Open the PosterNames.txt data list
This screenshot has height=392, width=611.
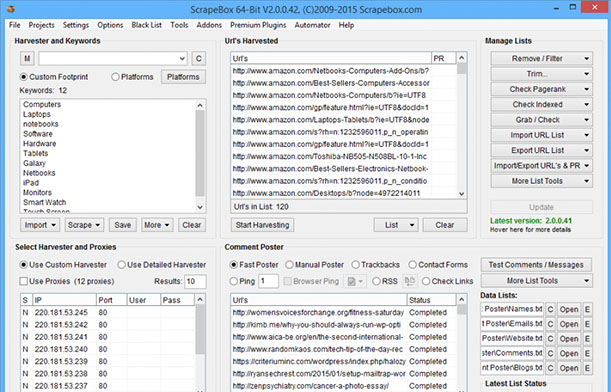click(569, 310)
